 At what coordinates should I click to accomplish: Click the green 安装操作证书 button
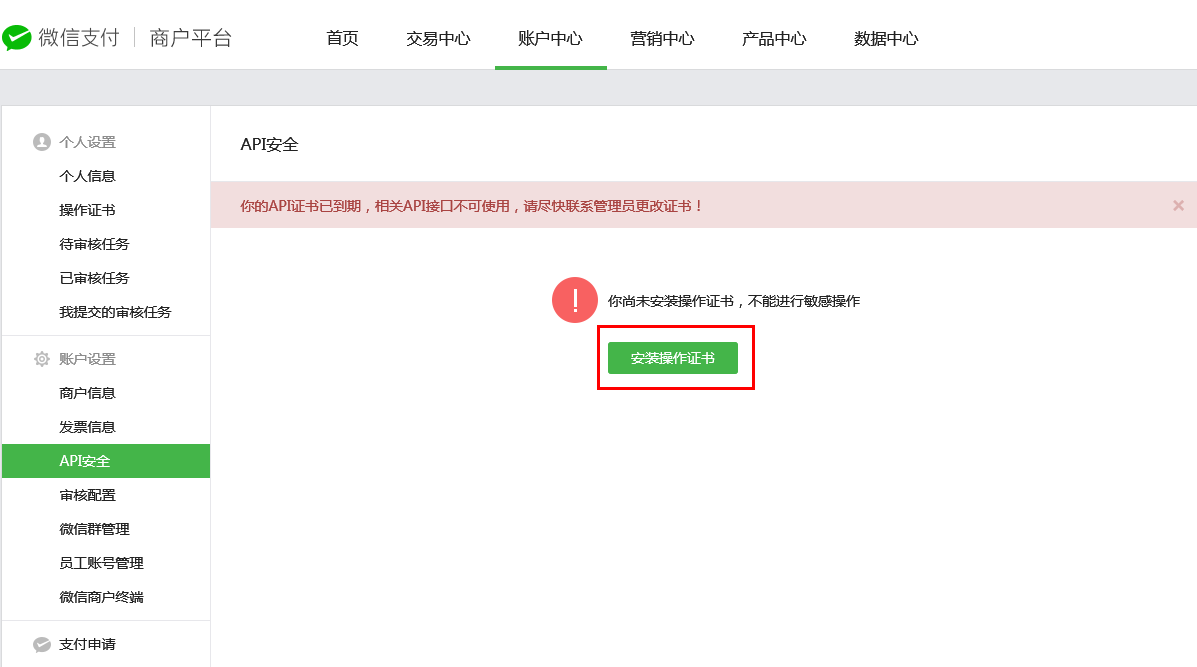(x=672, y=358)
